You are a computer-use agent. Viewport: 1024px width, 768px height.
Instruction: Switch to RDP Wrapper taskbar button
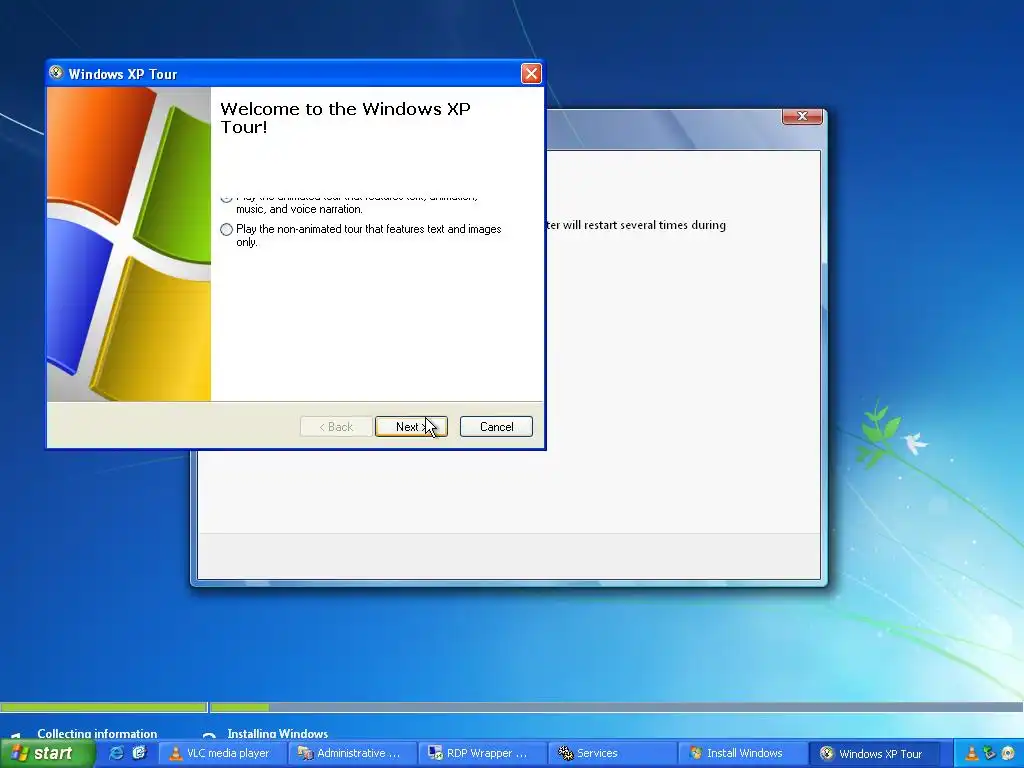[482, 753]
